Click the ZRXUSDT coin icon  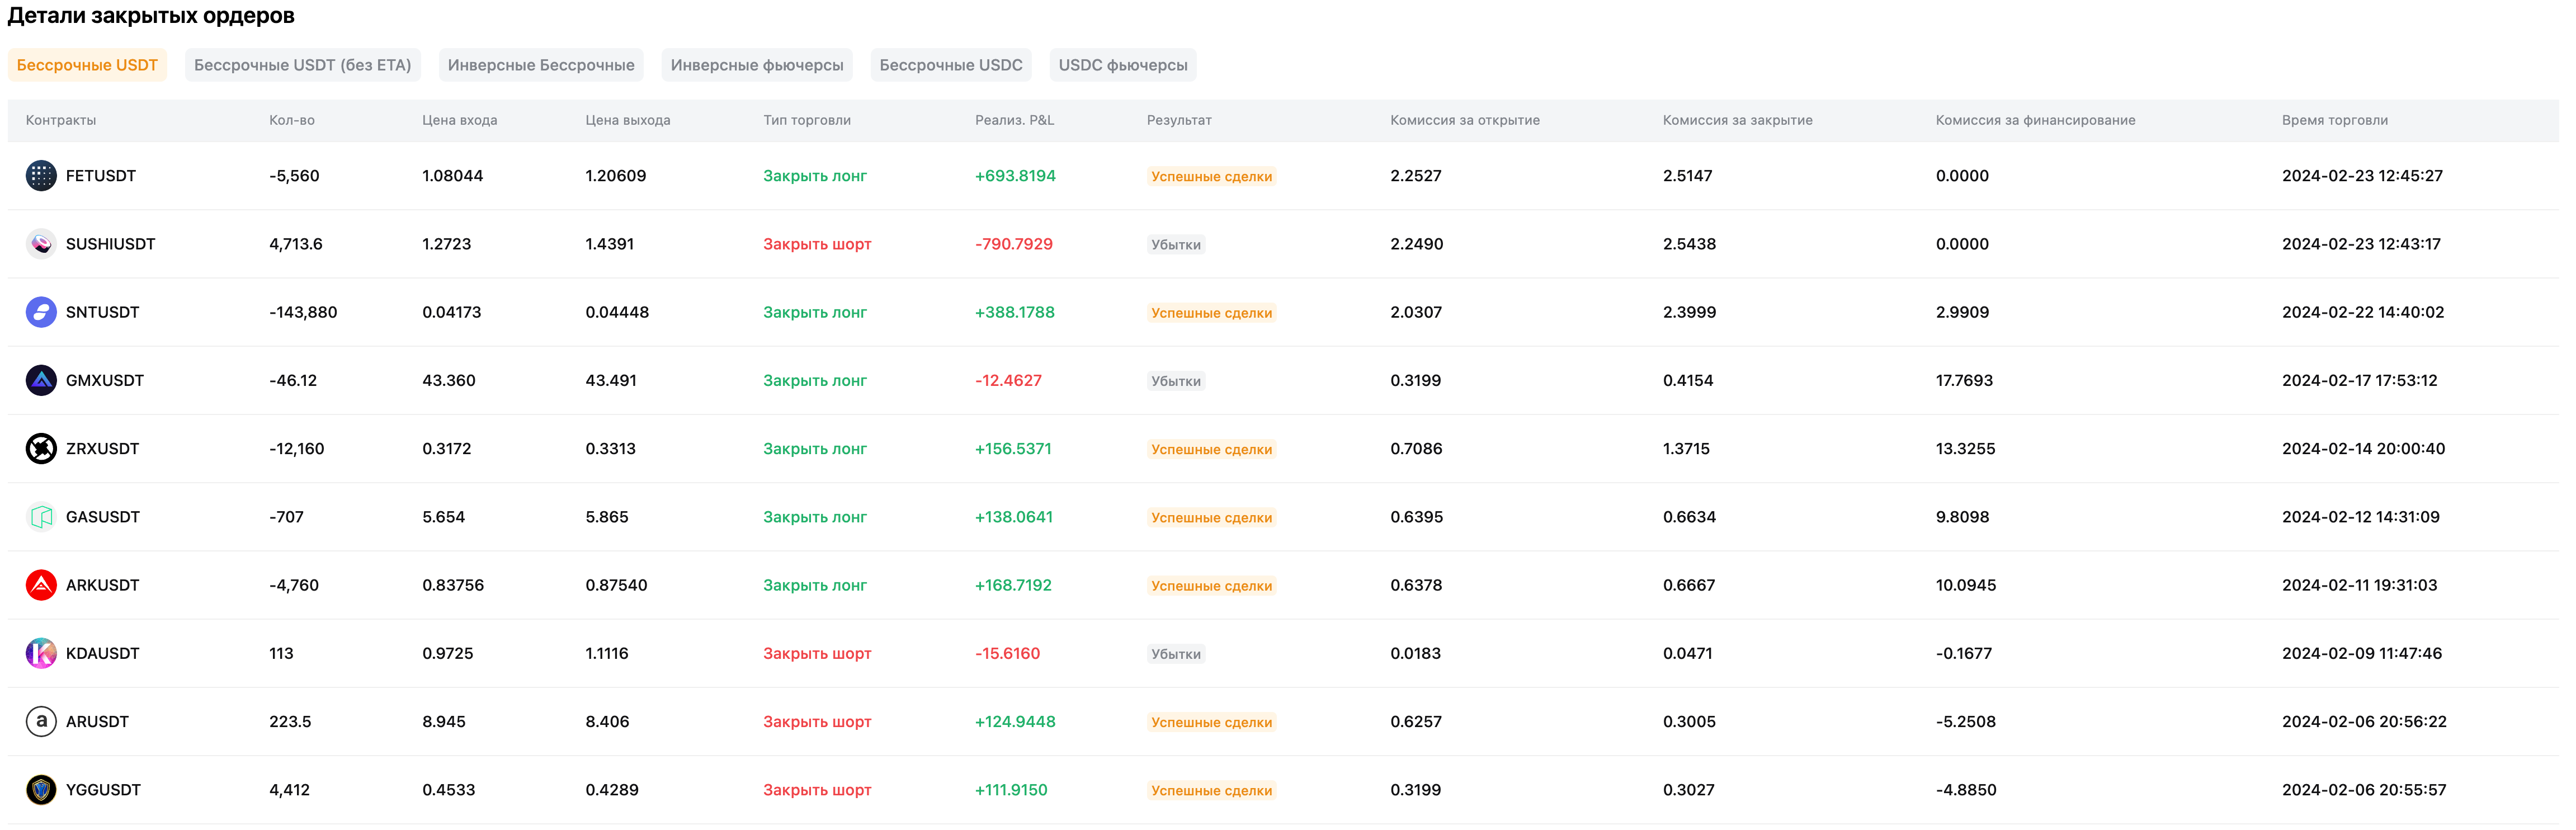tap(41, 449)
